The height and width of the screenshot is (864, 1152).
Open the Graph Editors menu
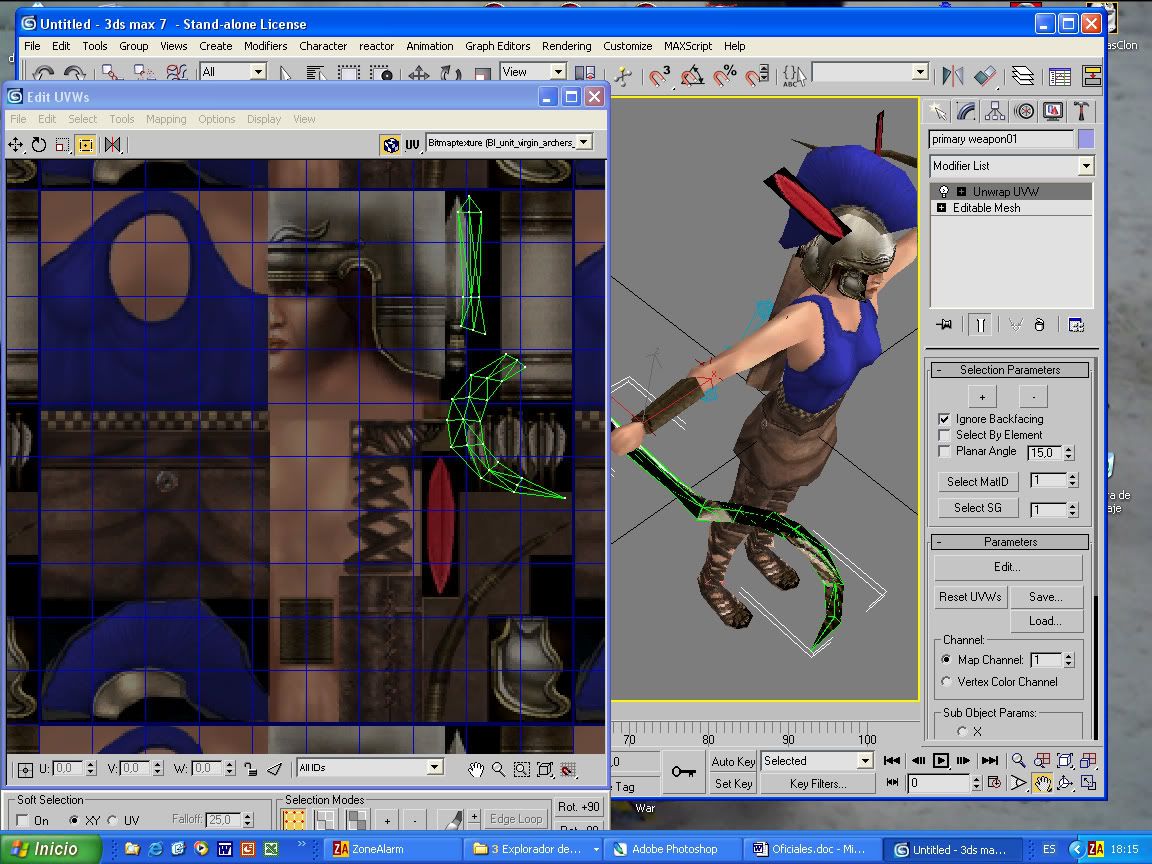(x=497, y=46)
